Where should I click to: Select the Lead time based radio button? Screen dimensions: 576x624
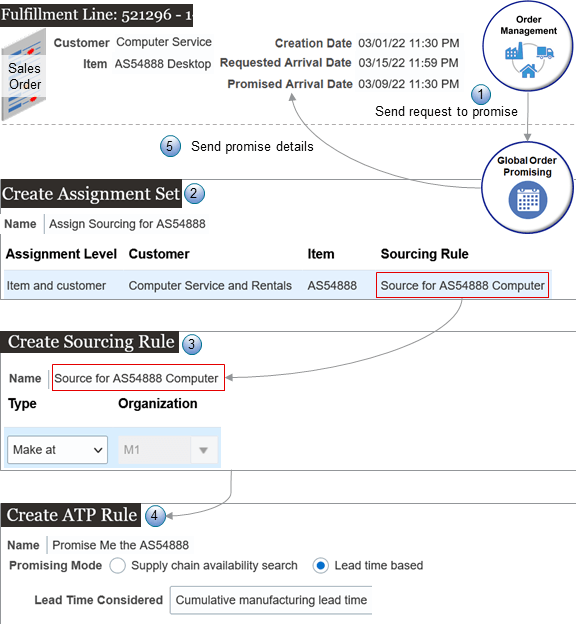(x=321, y=566)
